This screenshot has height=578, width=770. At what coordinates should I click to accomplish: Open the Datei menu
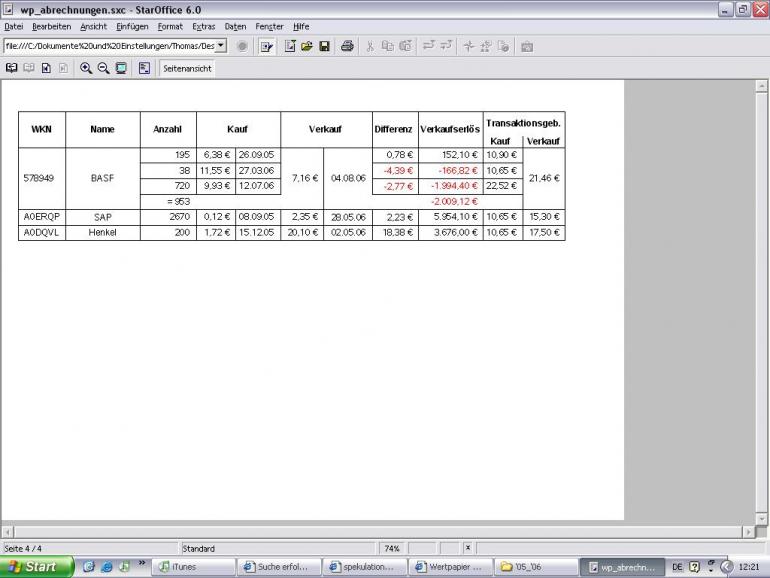pyautogui.click(x=14, y=27)
